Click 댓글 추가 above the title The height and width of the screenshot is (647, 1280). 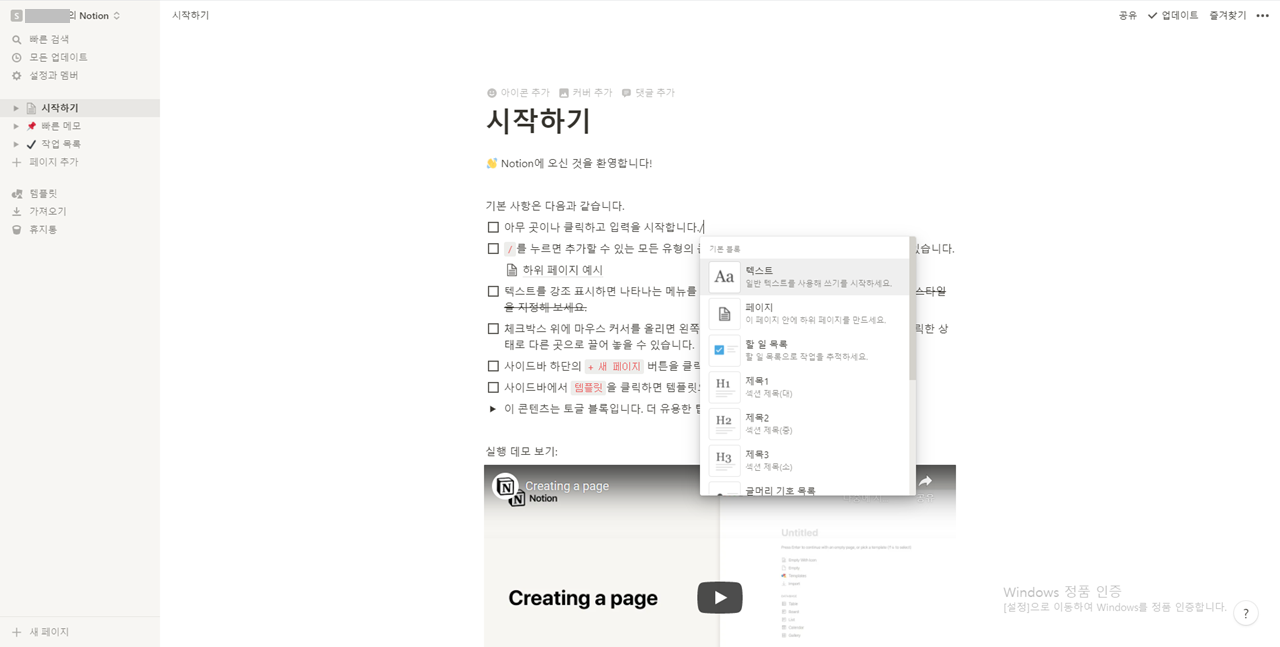648,92
